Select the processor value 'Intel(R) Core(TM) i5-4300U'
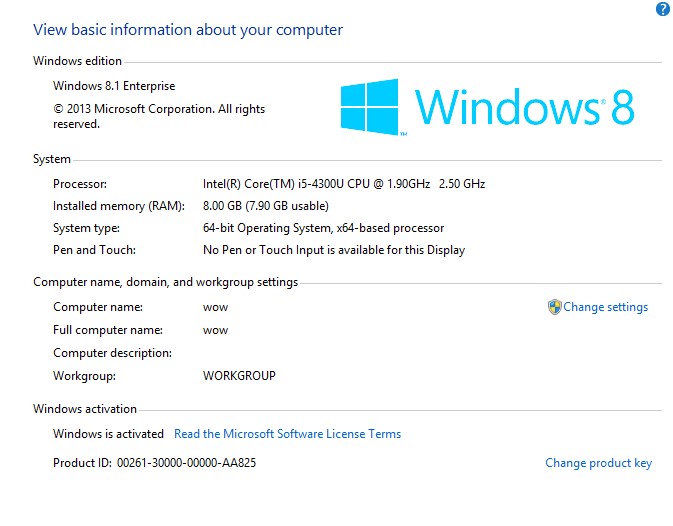The image size is (673, 526). (x=273, y=184)
